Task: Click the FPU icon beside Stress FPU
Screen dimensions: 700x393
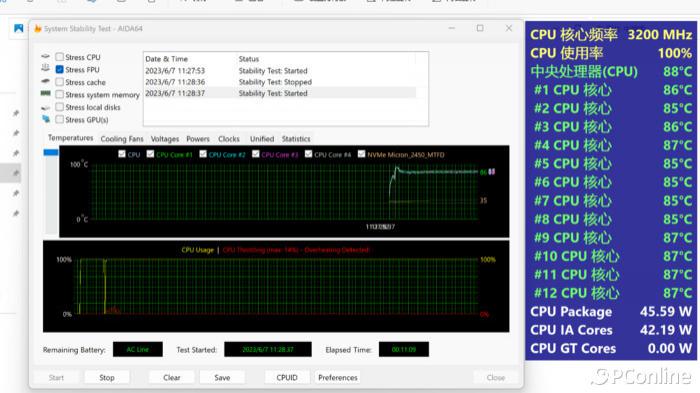Action: (46, 68)
